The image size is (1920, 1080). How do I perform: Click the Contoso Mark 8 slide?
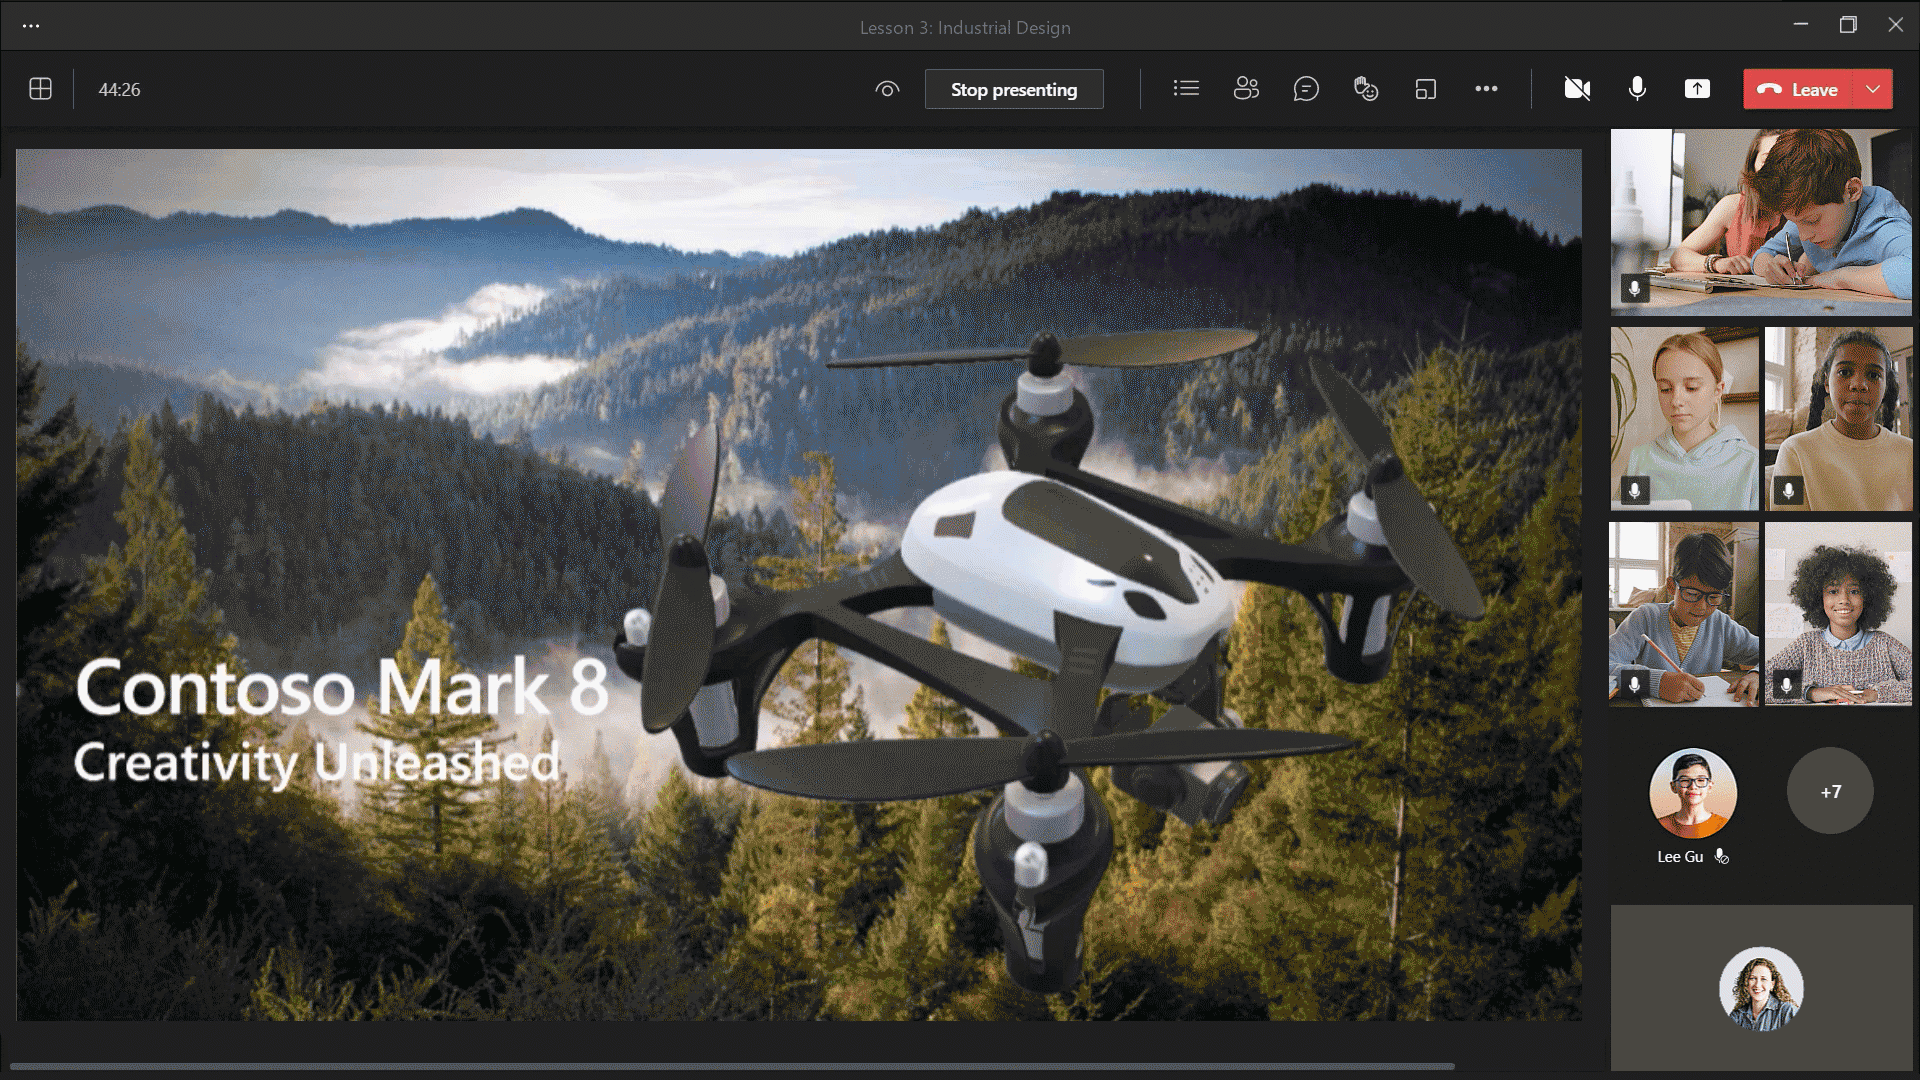pos(798,585)
